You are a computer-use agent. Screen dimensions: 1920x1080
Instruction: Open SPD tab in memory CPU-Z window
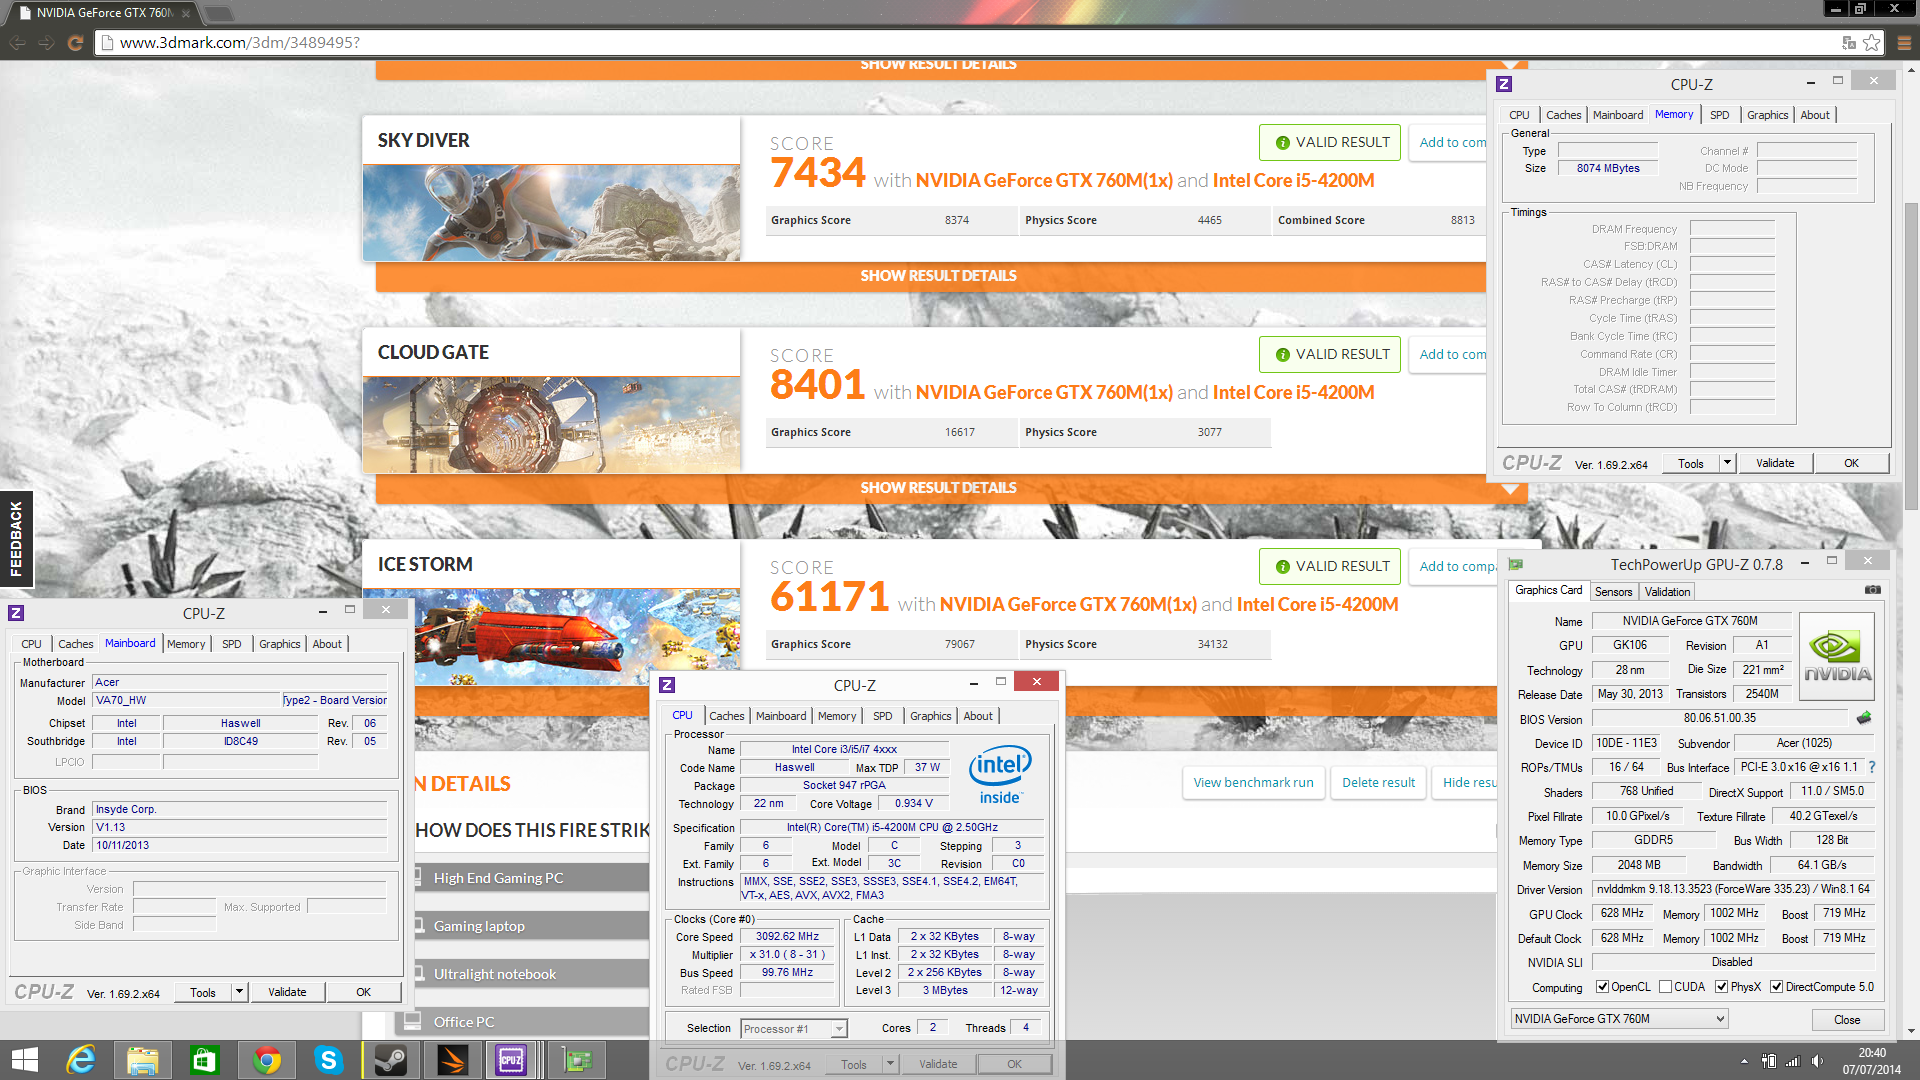point(1719,115)
